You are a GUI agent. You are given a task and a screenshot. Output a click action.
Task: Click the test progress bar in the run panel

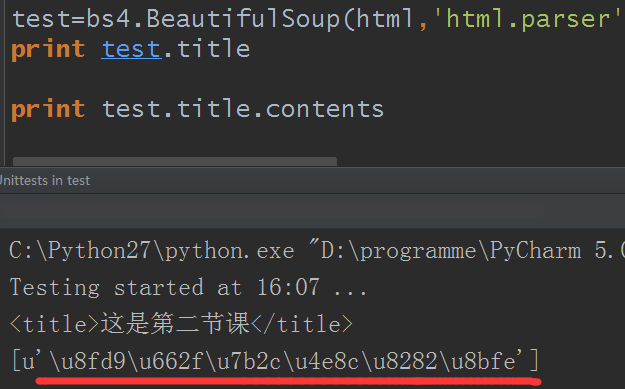tap(271, 211)
